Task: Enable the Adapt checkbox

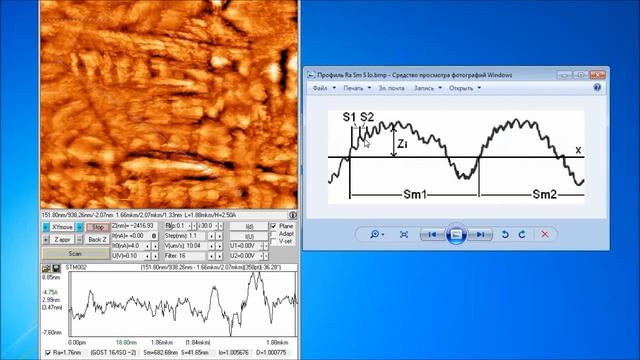Action: [273, 233]
